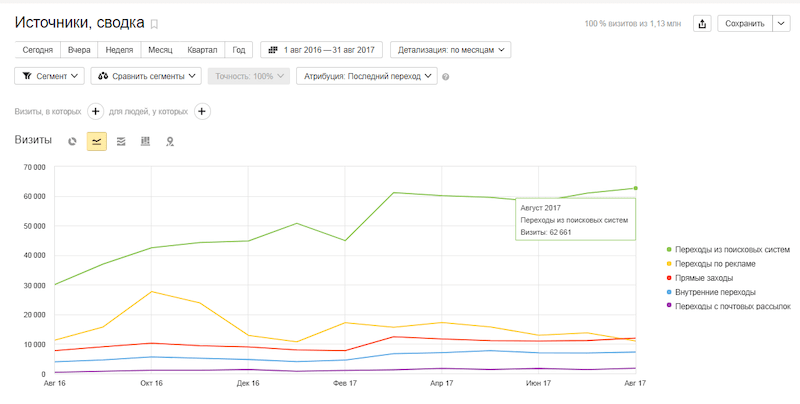
Task: Select the column chart view icon
Action: coord(146,142)
